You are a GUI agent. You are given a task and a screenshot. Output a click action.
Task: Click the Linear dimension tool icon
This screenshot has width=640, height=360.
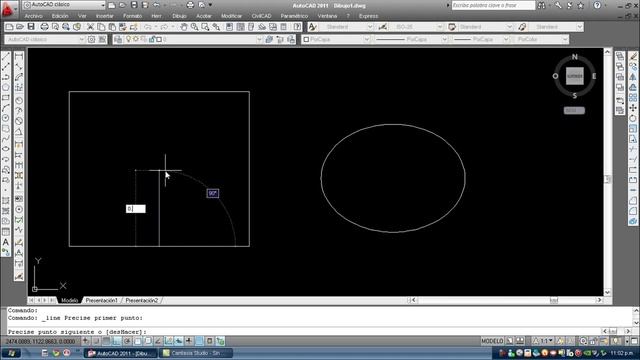tap(19, 56)
